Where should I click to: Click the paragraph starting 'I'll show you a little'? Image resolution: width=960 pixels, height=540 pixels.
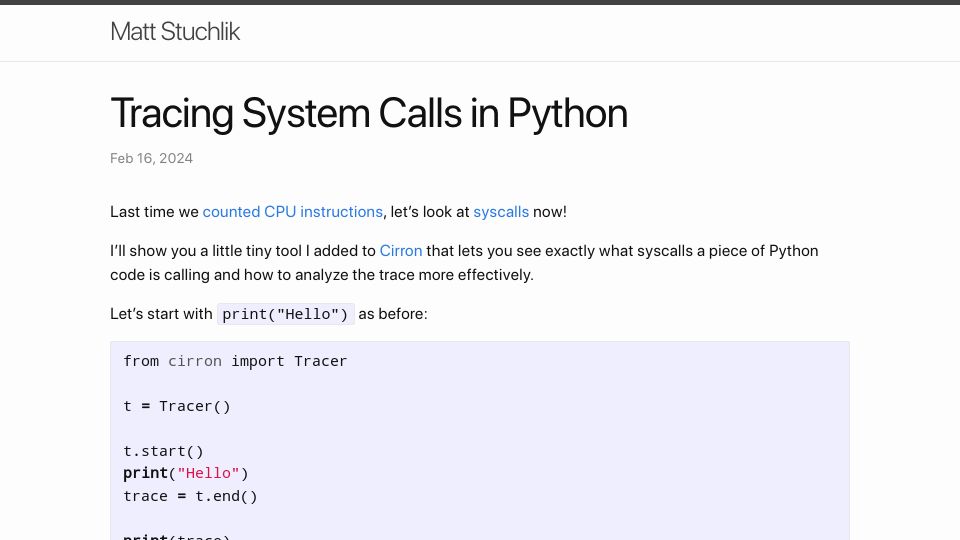pos(464,263)
